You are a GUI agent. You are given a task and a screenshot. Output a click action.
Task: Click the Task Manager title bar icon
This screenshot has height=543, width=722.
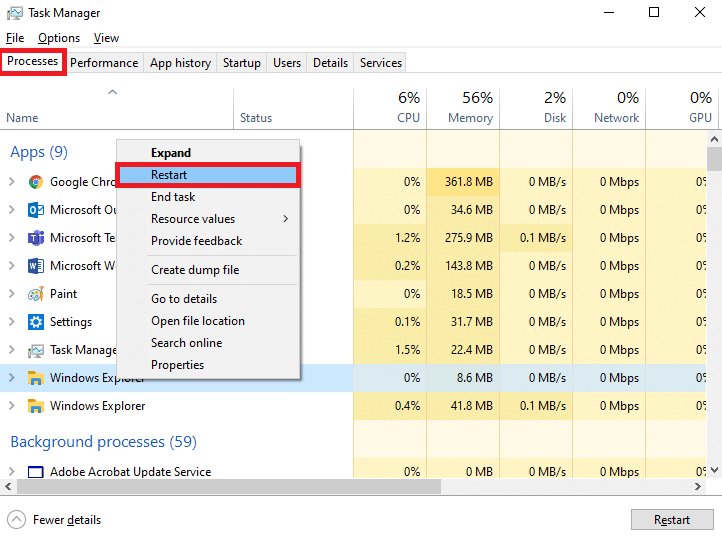14,13
